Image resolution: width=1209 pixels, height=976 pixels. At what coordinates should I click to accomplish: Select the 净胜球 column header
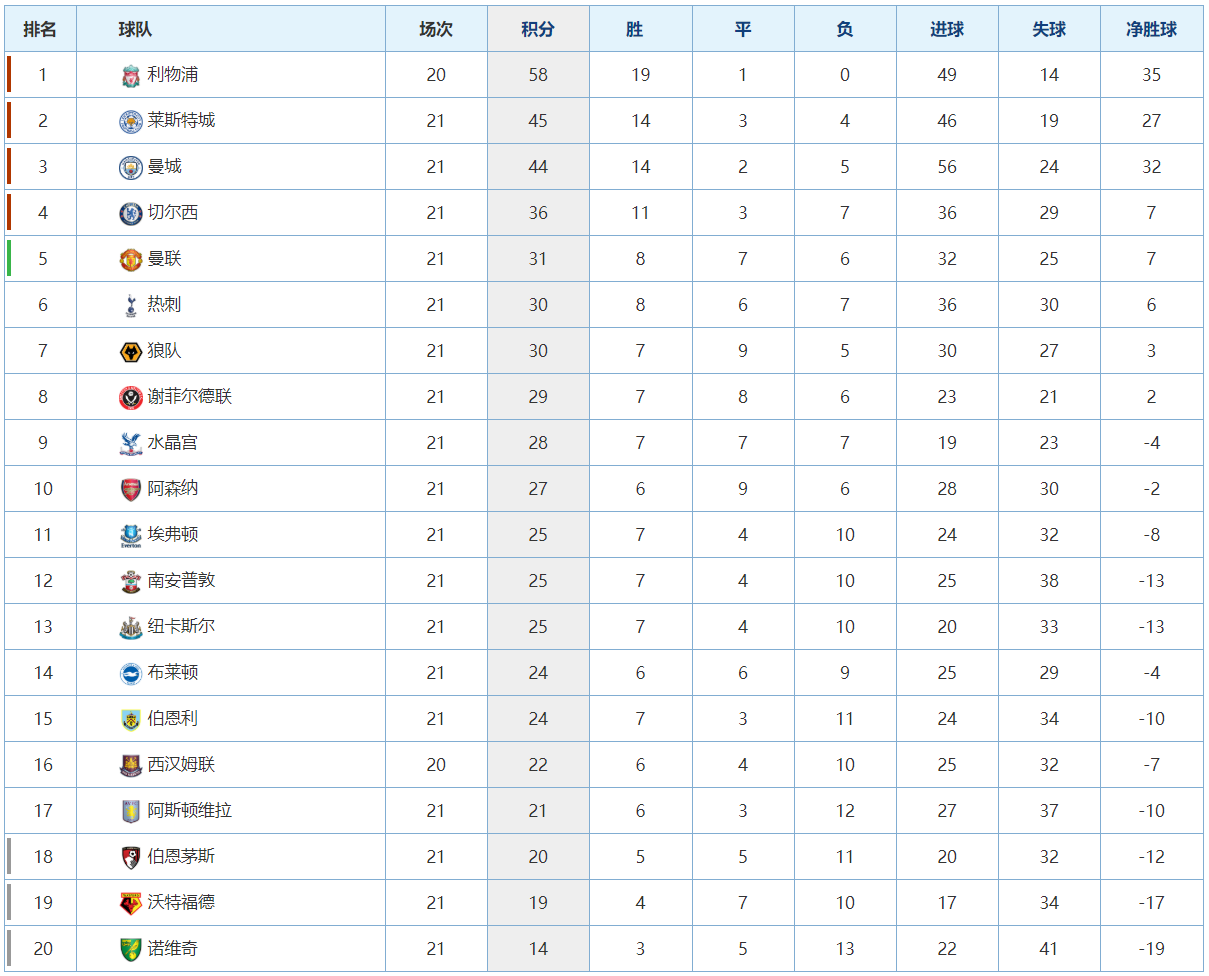[1151, 29]
